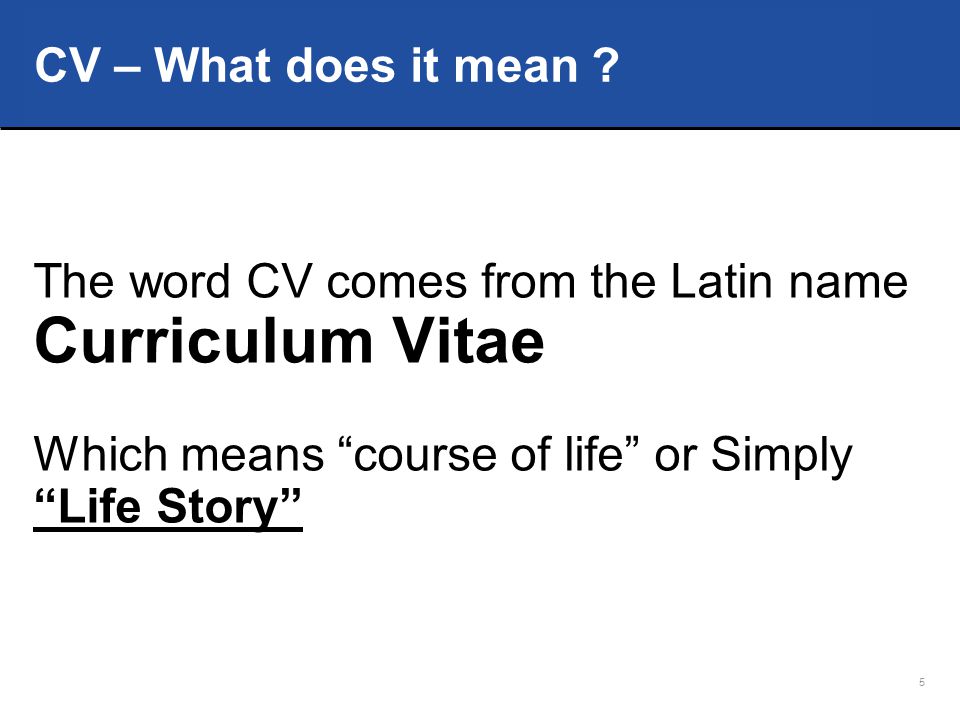960x720 pixels.
Task: Click the bold words "Curriculum Vitae"
Action: (290, 340)
